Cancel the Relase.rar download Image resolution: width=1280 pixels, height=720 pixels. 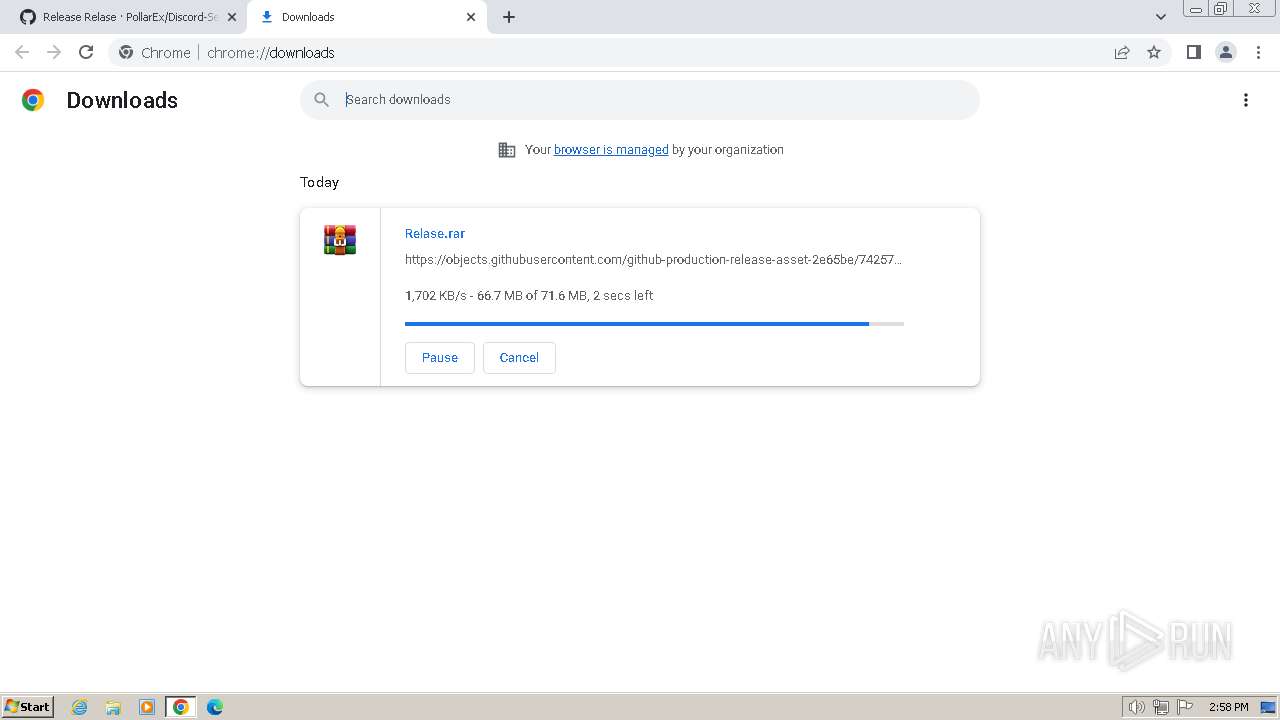[x=519, y=358]
